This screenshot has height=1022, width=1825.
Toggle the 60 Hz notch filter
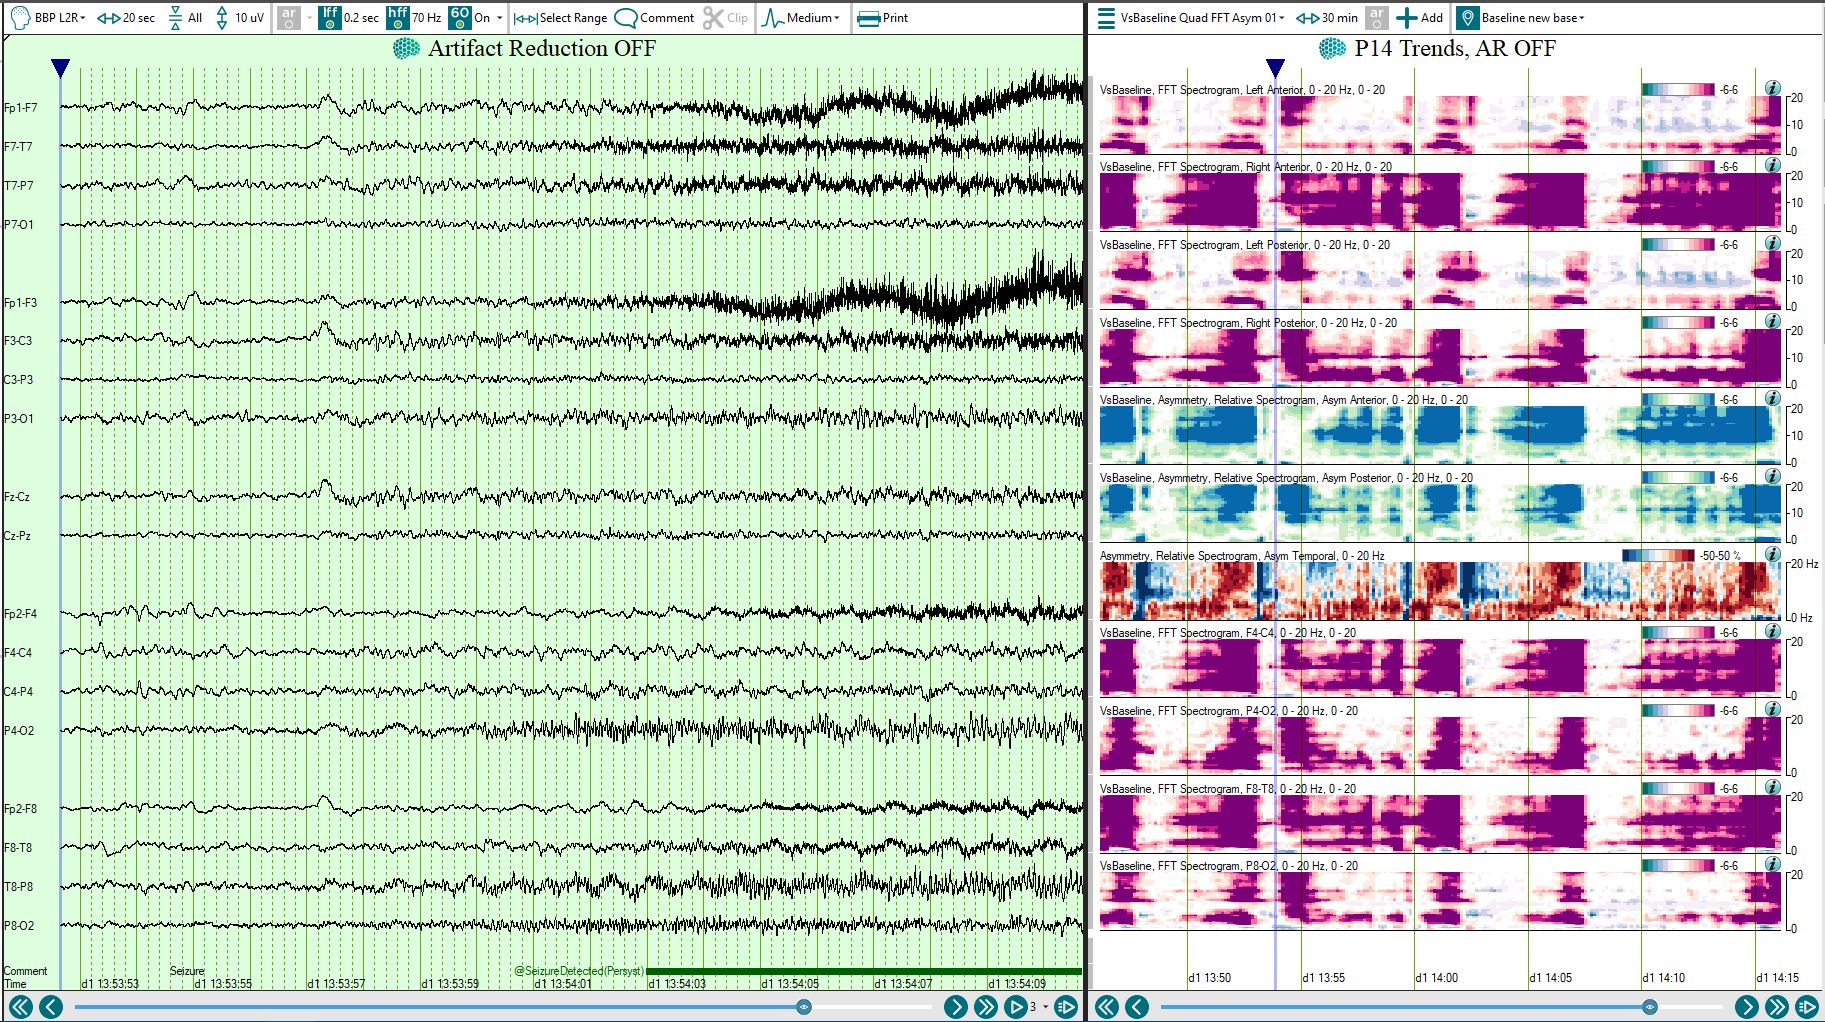(x=459, y=17)
